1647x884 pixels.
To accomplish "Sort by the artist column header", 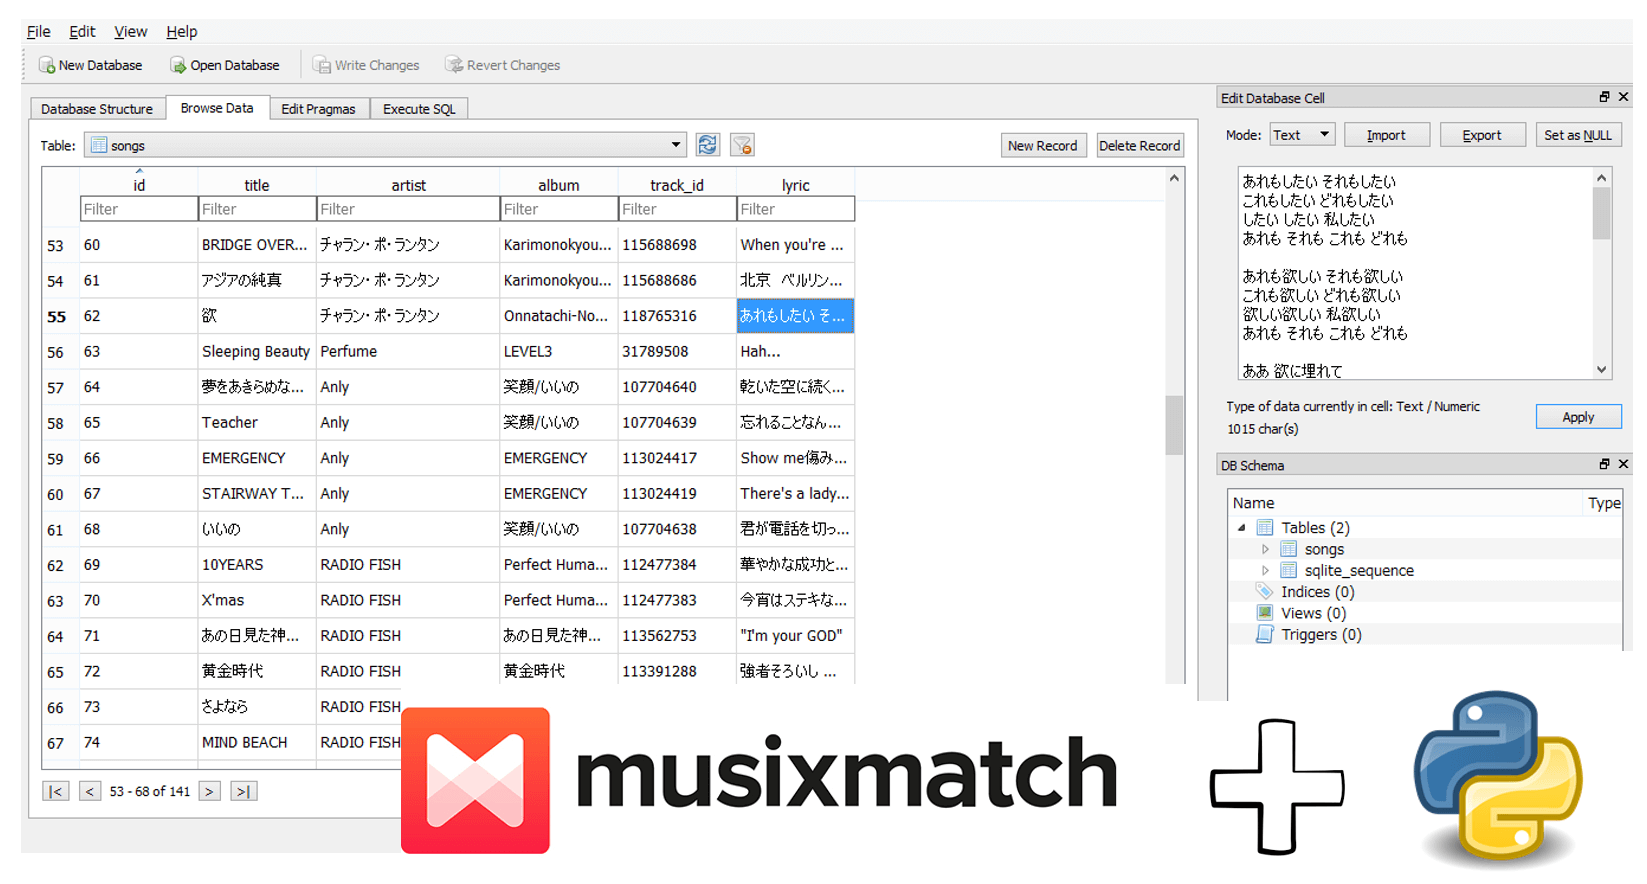I will 408,185.
